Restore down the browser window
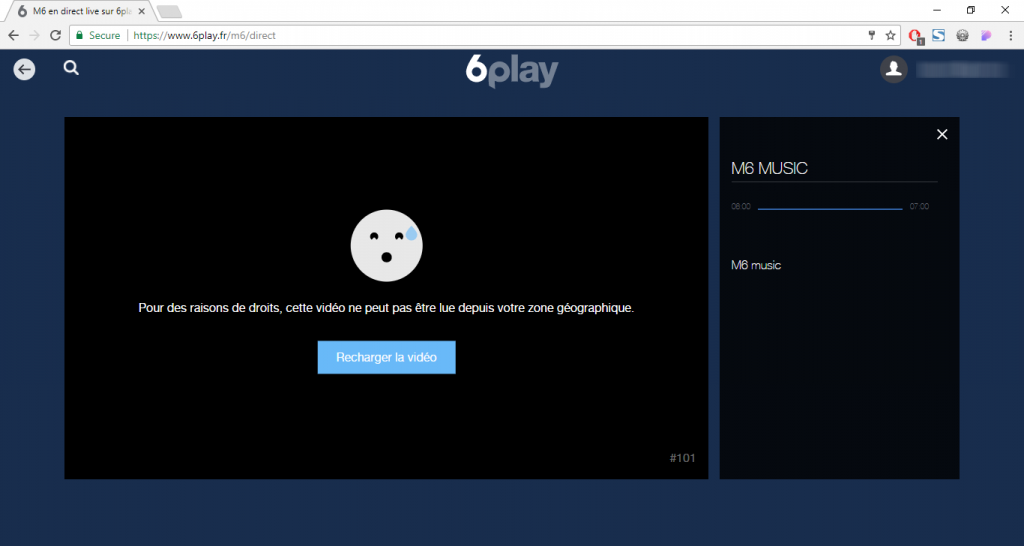Image resolution: width=1024 pixels, height=546 pixels. click(971, 10)
